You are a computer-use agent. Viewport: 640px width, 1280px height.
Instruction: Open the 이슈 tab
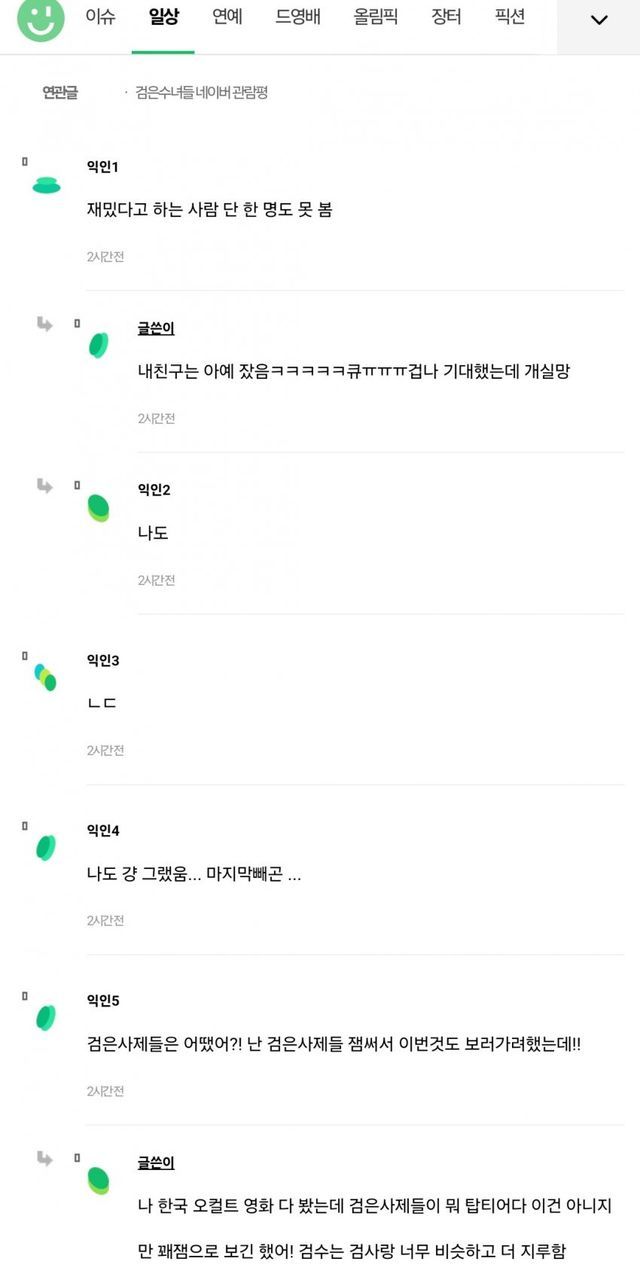tap(100, 17)
